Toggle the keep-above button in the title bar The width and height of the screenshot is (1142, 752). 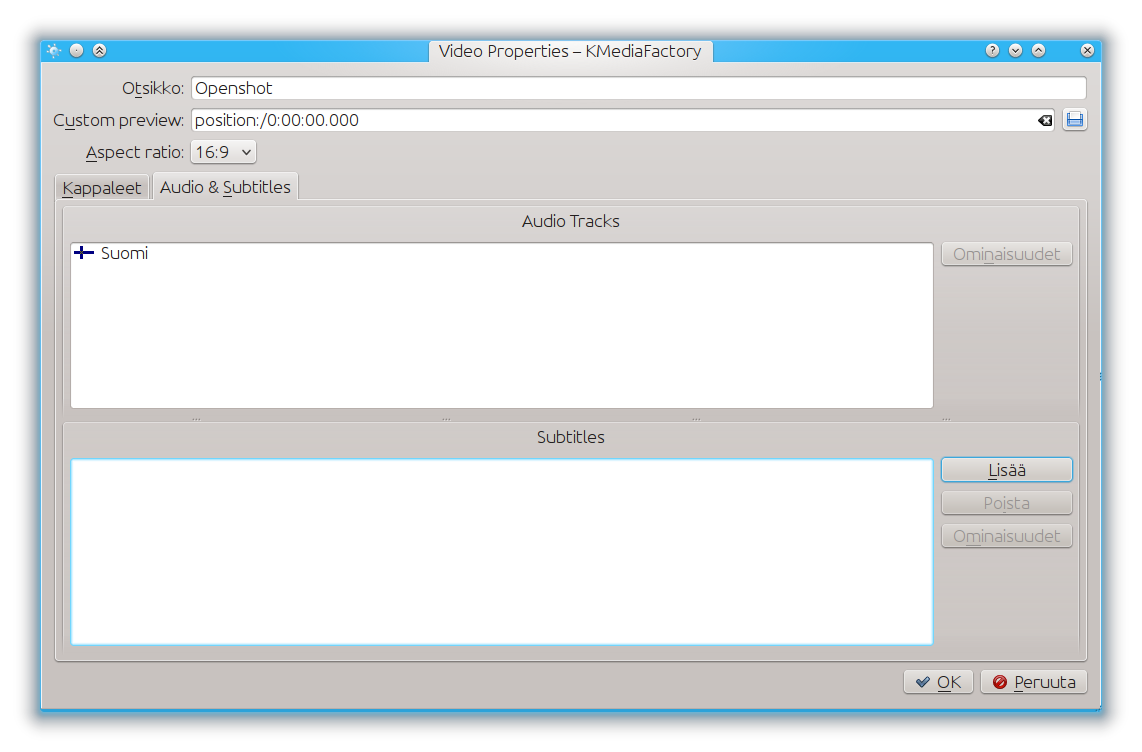[x=100, y=50]
